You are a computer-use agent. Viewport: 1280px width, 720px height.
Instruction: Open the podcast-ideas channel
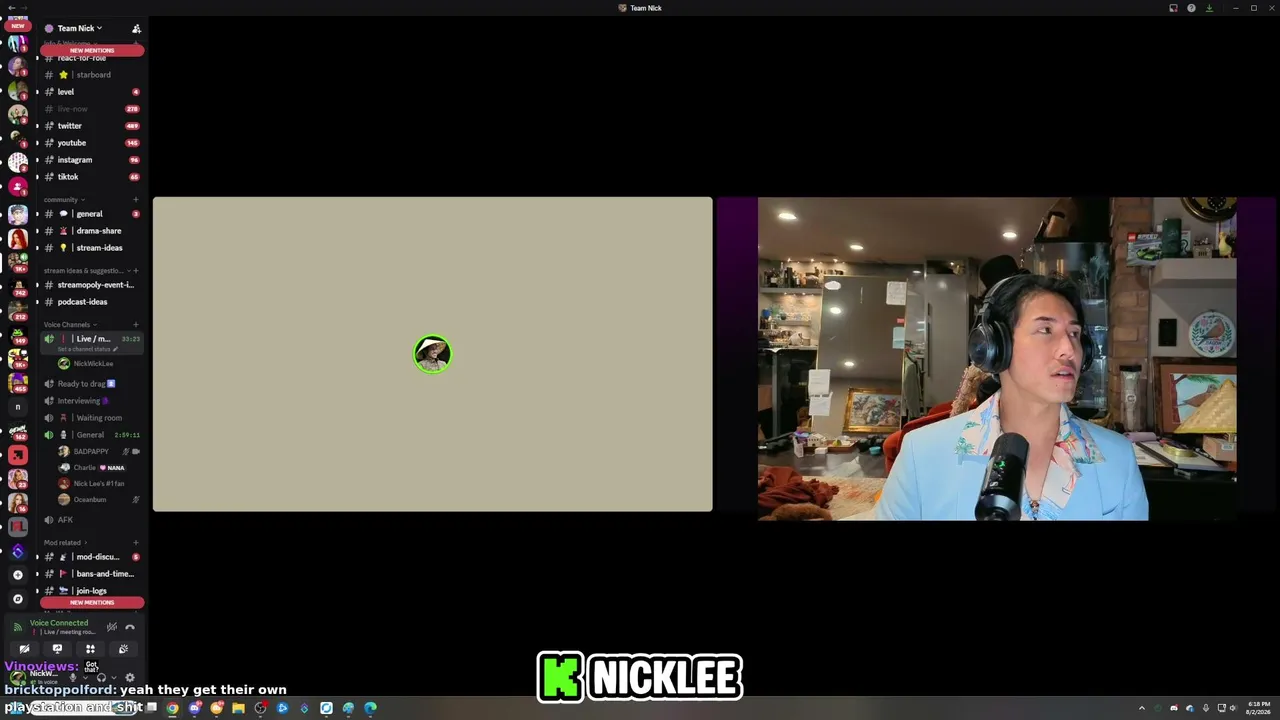tap(92, 302)
